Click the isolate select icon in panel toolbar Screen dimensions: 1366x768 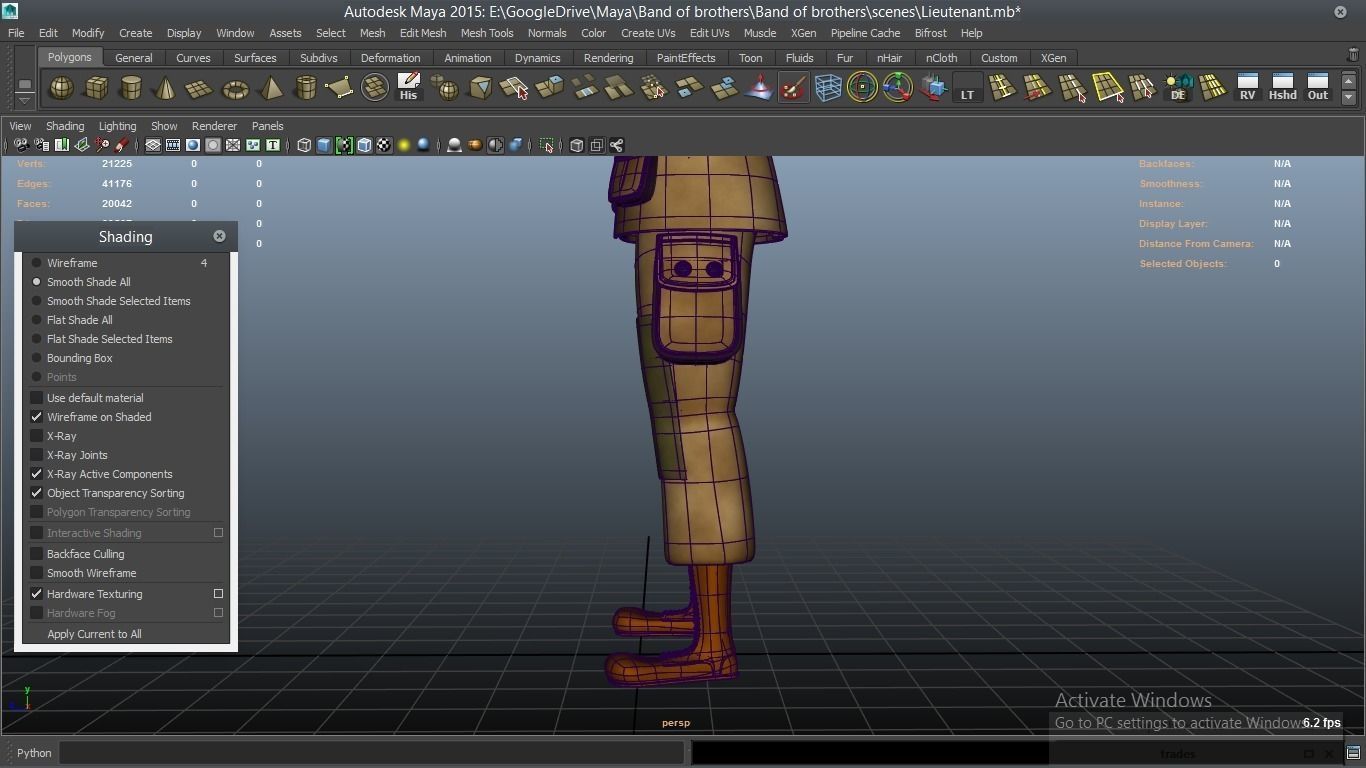tap(547, 145)
